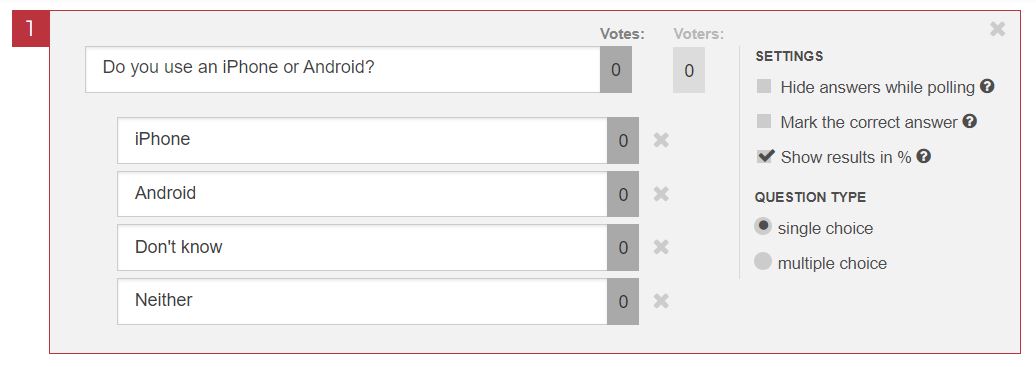Uncheck Show results in % checkbox
The image size is (1036, 367).
[765, 156]
